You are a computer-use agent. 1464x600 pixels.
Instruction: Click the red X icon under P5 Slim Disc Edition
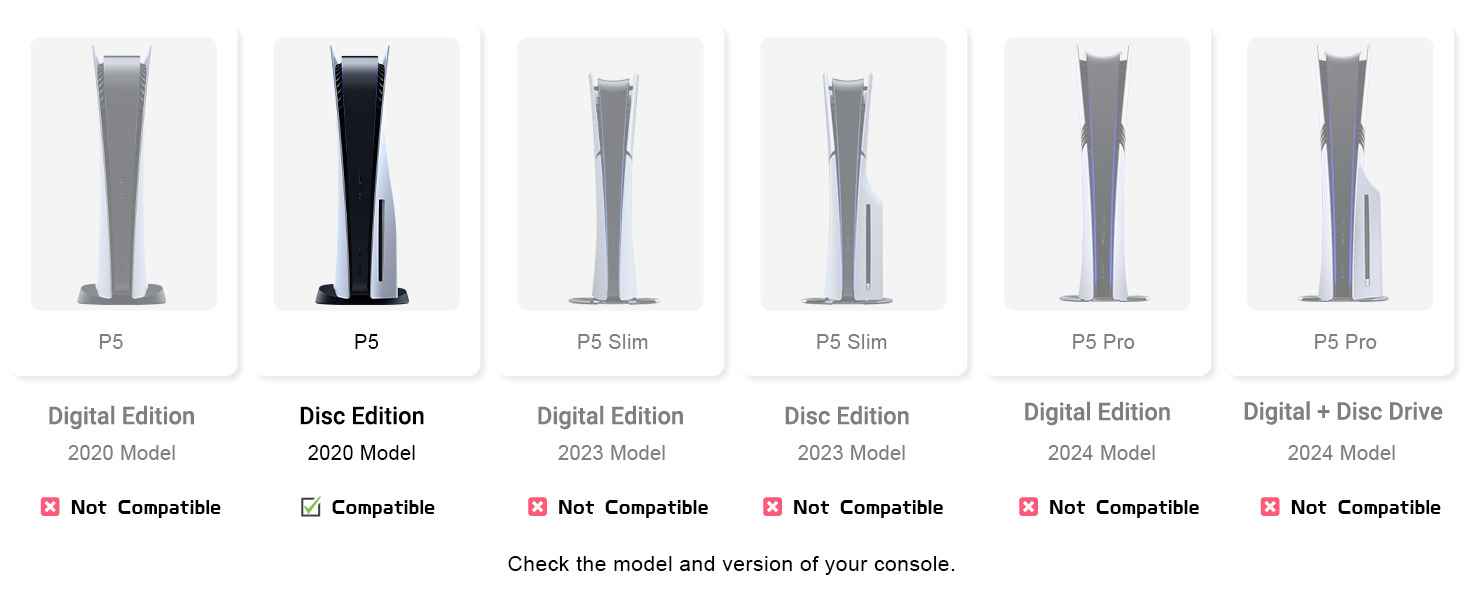pyautogui.click(x=772, y=507)
